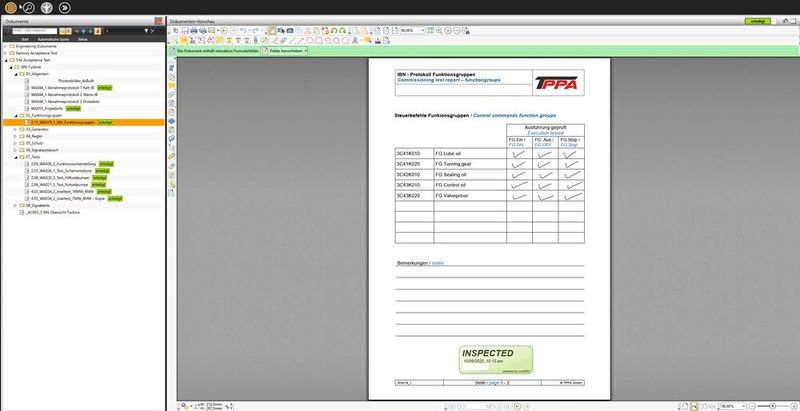Click the INSPECTED stamp on the document
Screen dimensions: 800x411
coord(496,359)
